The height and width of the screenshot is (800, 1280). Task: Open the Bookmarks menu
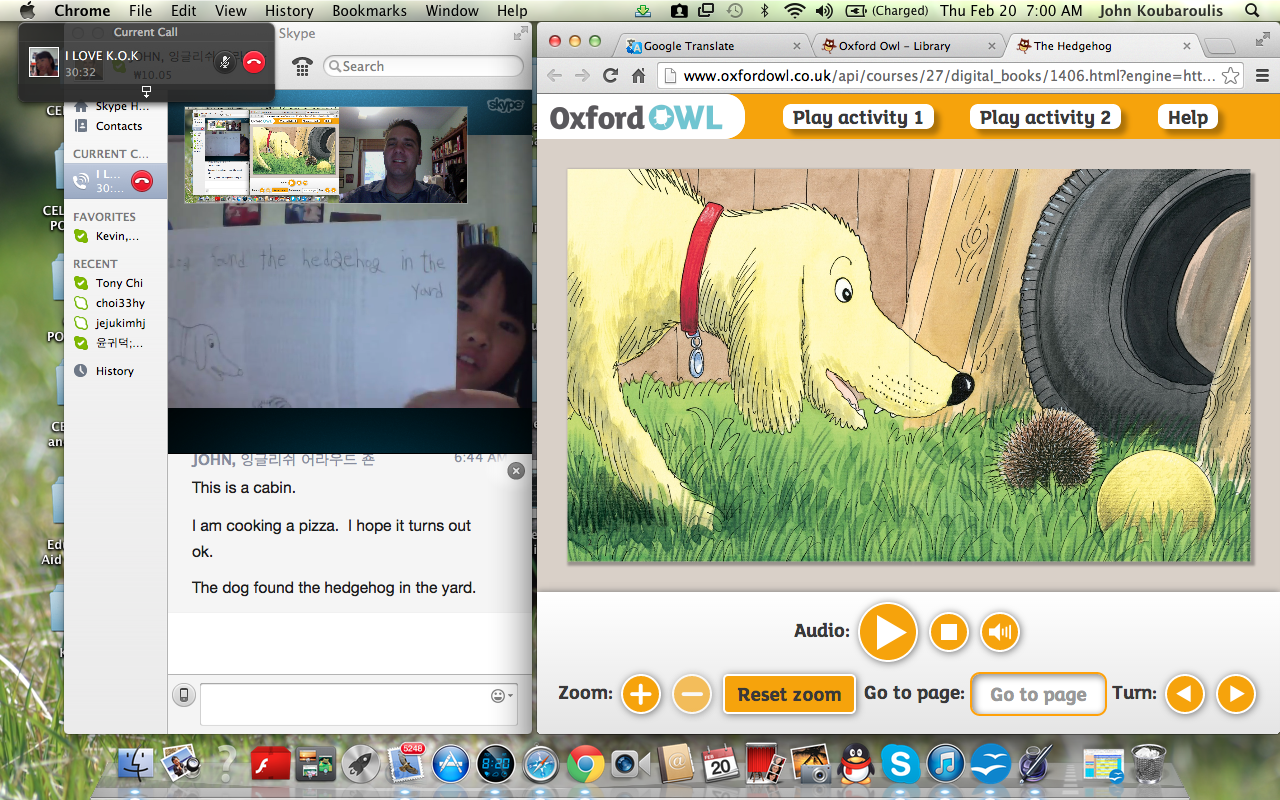pos(370,11)
